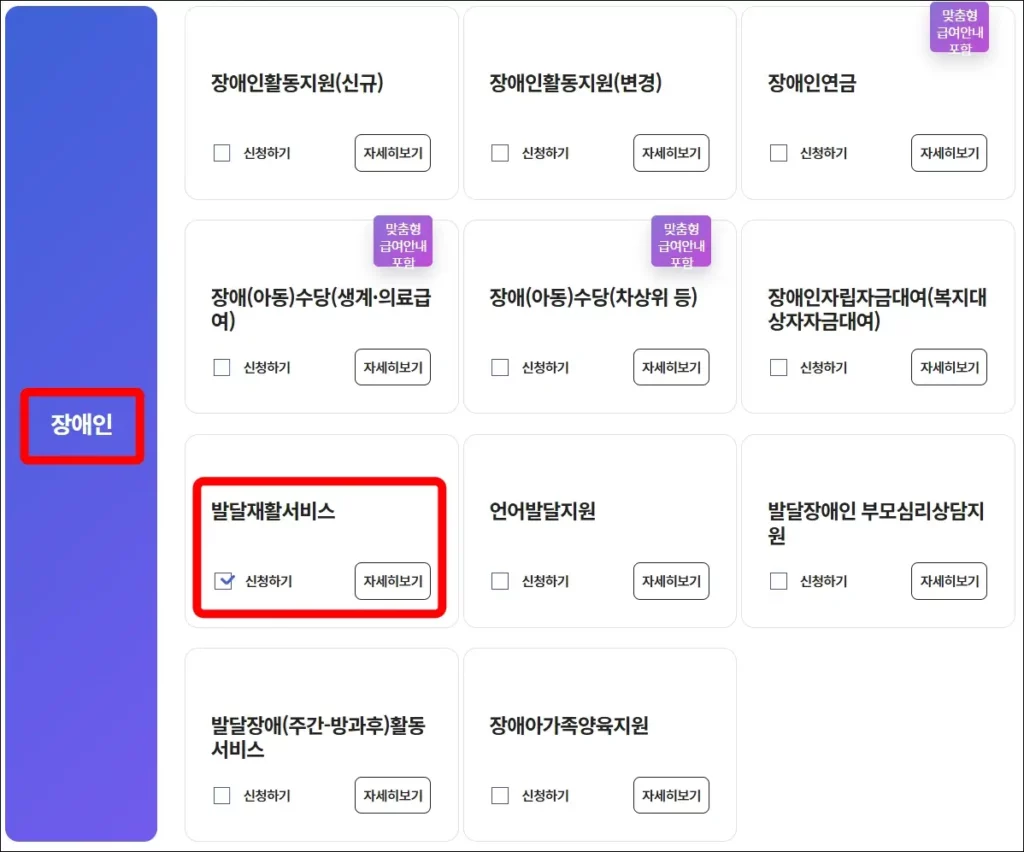Uncheck 신청하기 for 발달재활서비스
Viewport: 1024px width, 852px height.
(223, 580)
